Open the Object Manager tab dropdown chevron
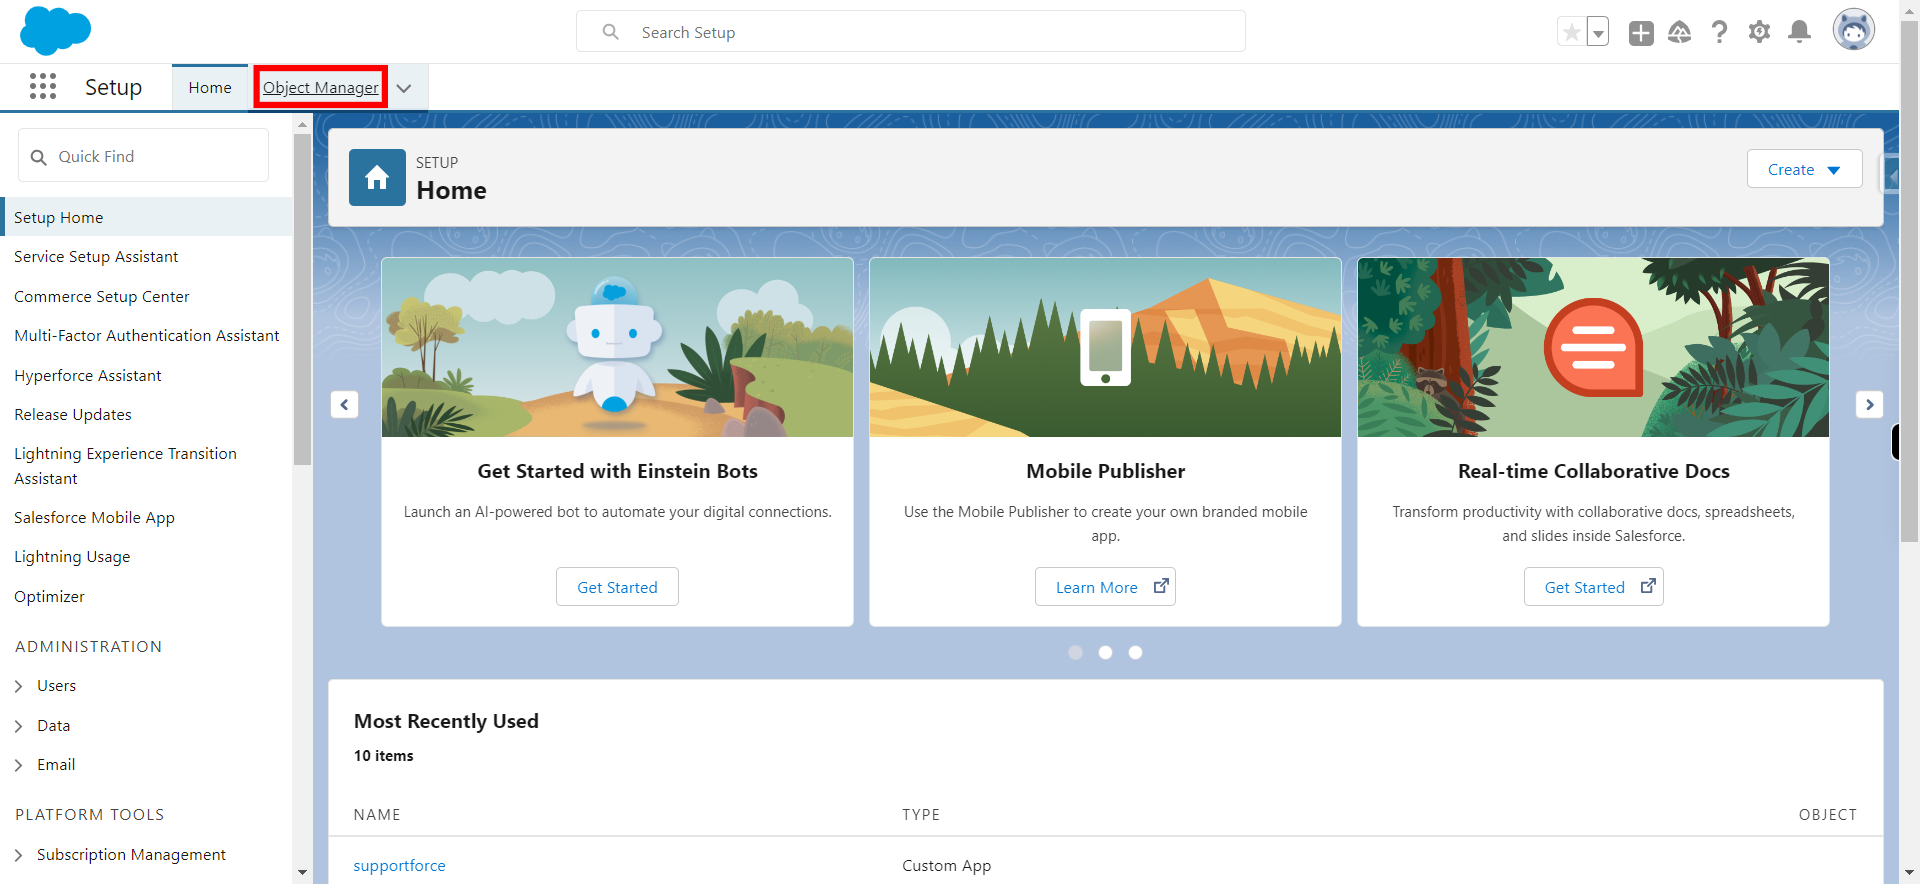The image size is (1920, 884). coord(404,88)
